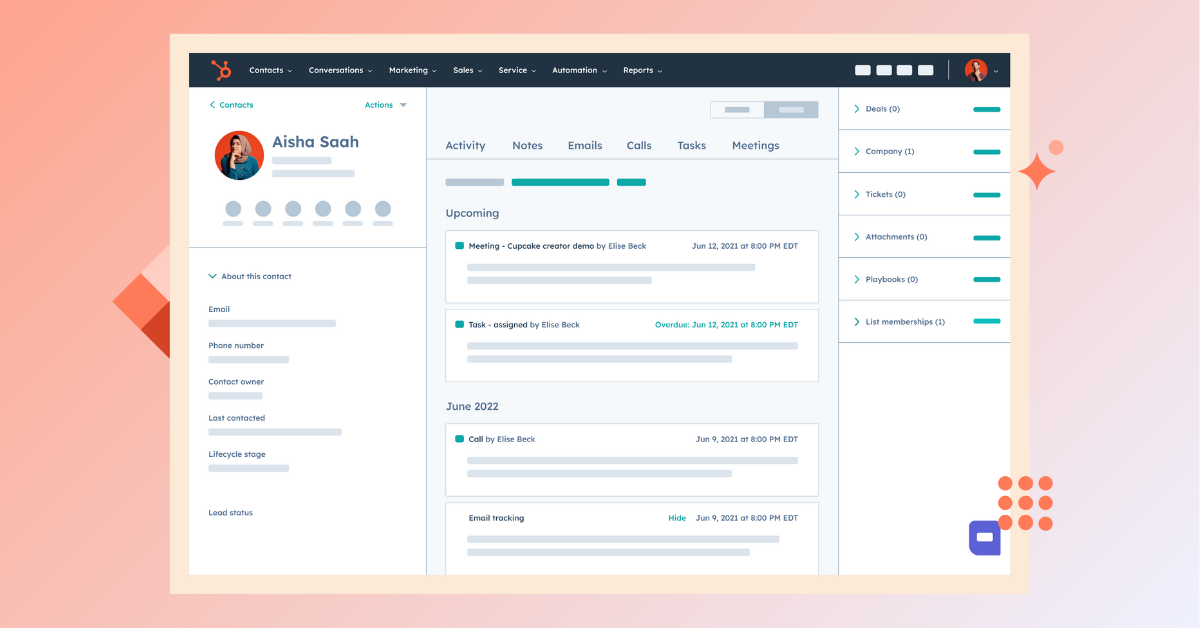This screenshot has width=1200, height=628.
Task: Click the teal icon beside Meeting entry
Action: [x=459, y=246]
